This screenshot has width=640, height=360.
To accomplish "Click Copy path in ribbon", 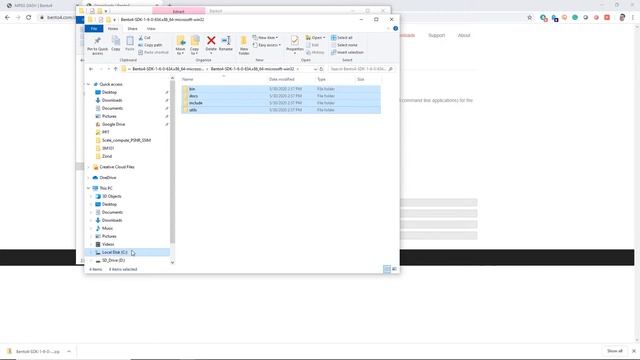I will (150, 45).
